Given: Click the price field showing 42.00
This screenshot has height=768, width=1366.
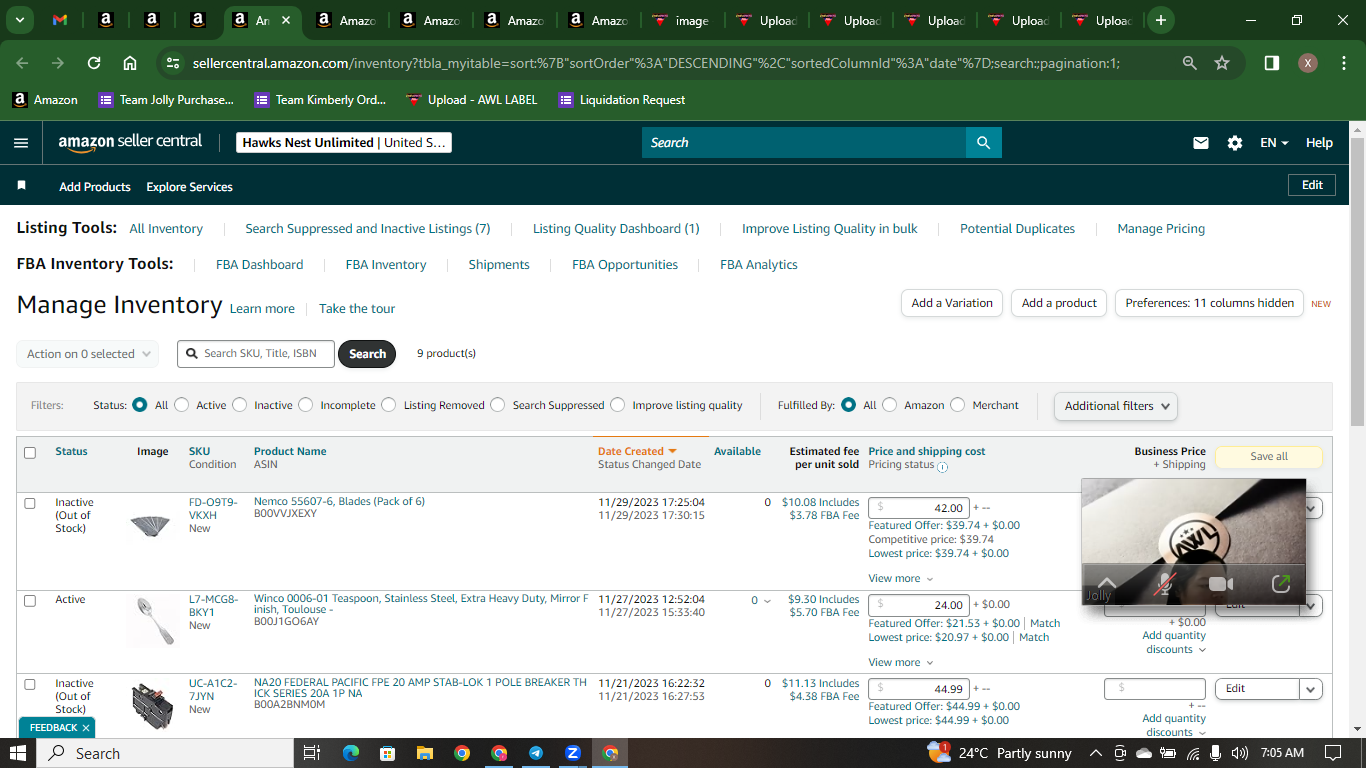Looking at the screenshot, I should click(919, 508).
